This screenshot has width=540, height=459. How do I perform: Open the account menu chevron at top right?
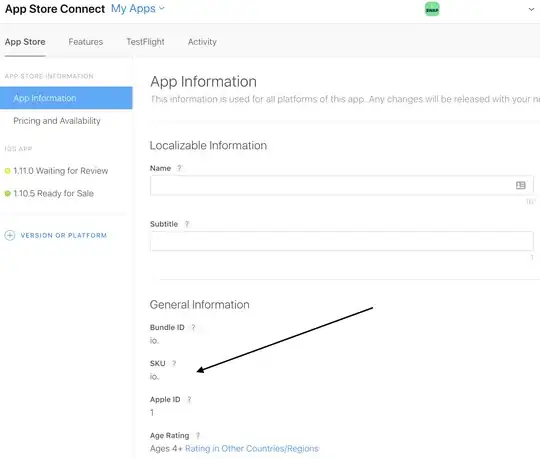coord(531,9)
